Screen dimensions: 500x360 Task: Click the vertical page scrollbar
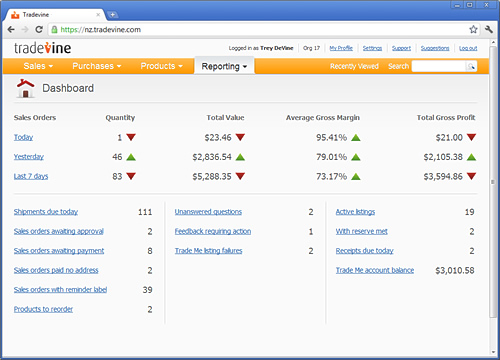click(493, 182)
